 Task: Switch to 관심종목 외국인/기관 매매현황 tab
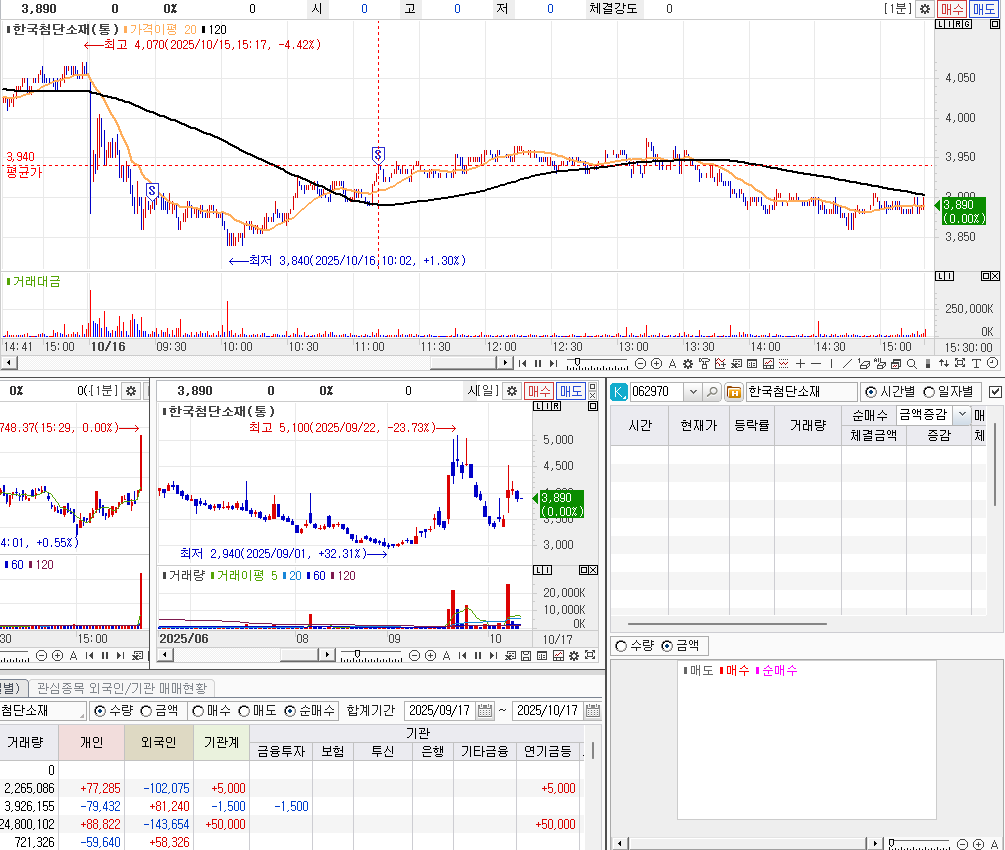pyautogui.click(x=122, y=688)
